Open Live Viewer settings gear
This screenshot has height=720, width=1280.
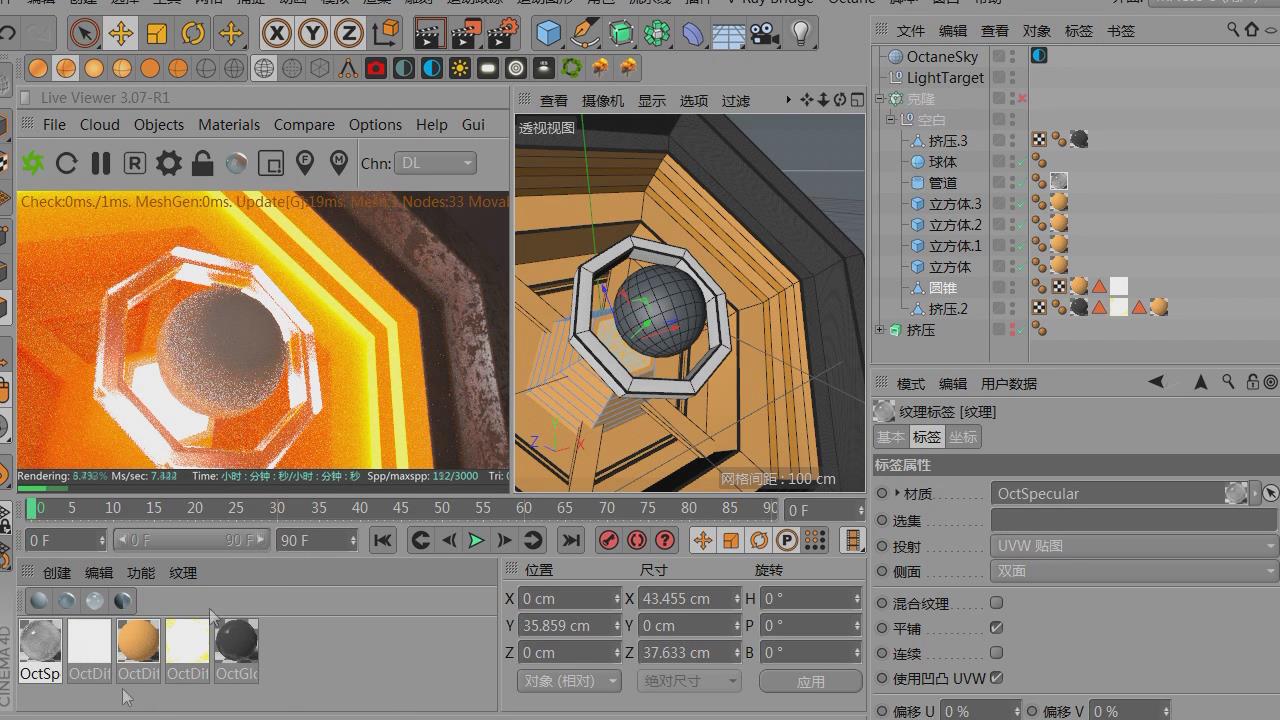pos(169,163)
